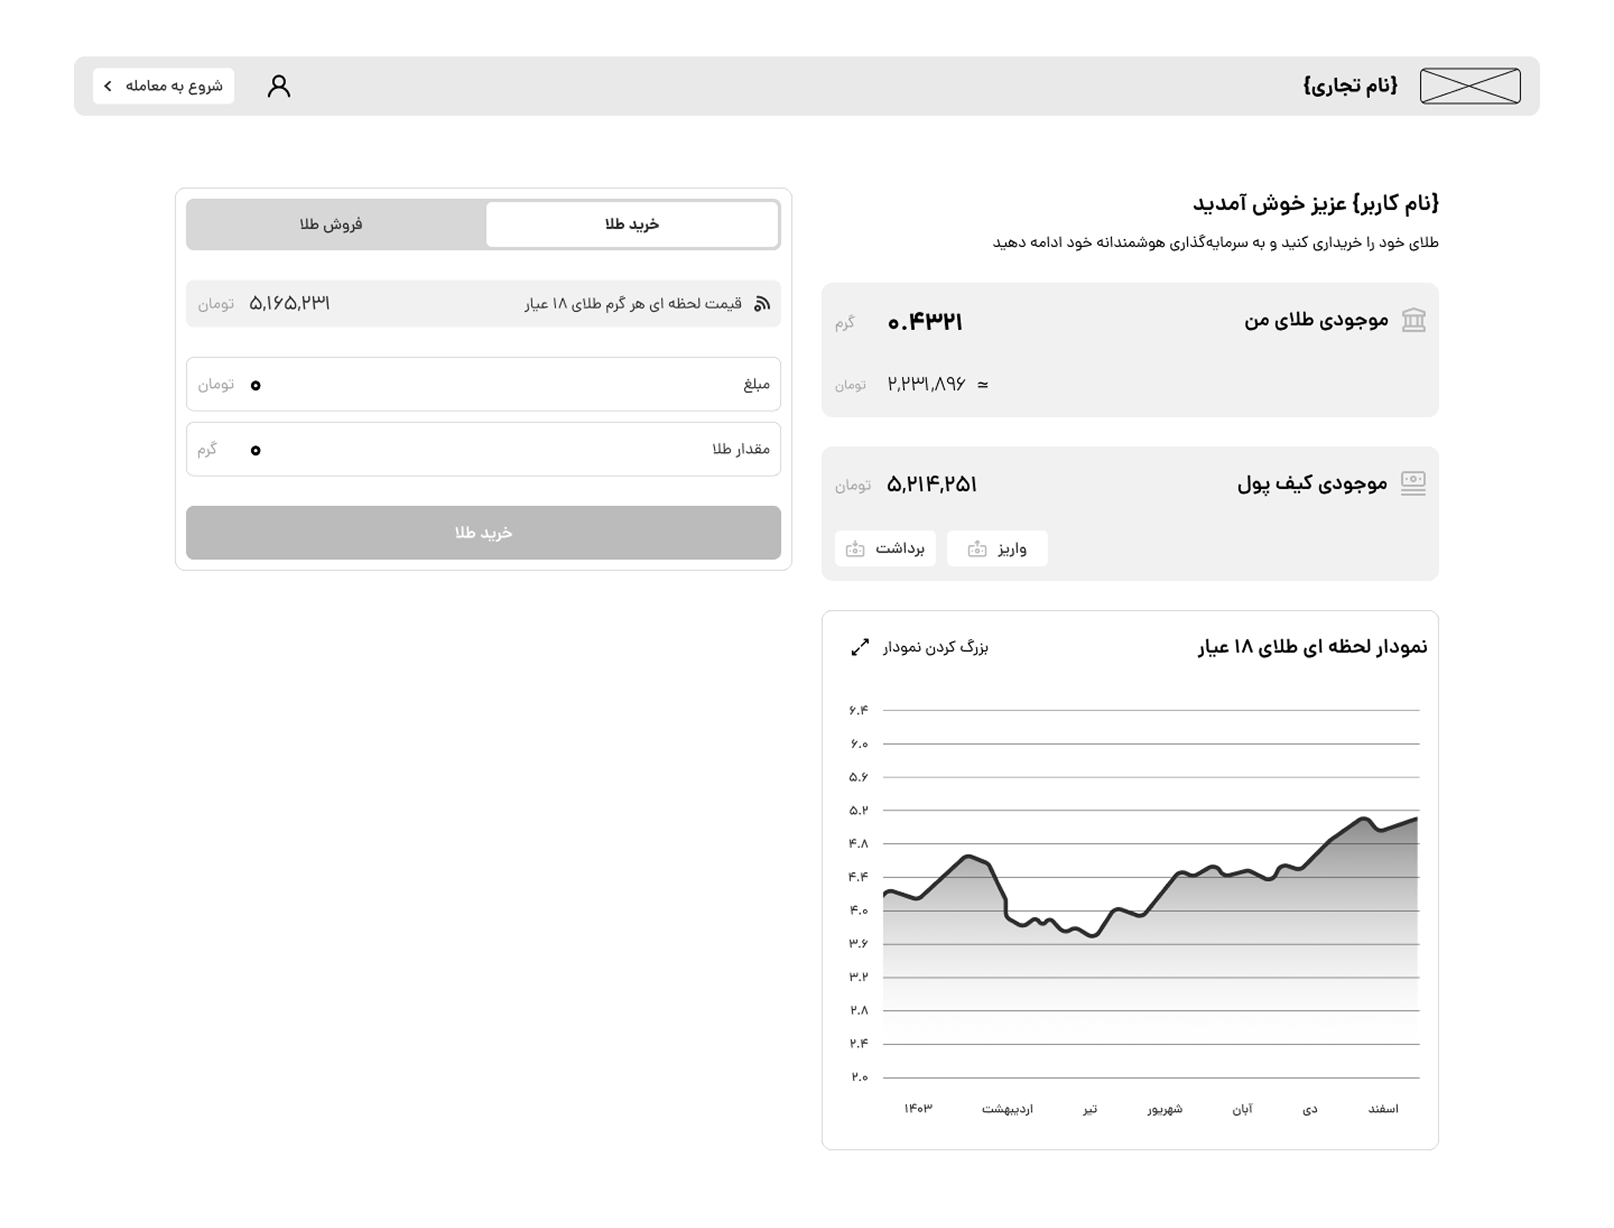Click the live price feed icon
1614x1228 pixels.
[762, 304]
